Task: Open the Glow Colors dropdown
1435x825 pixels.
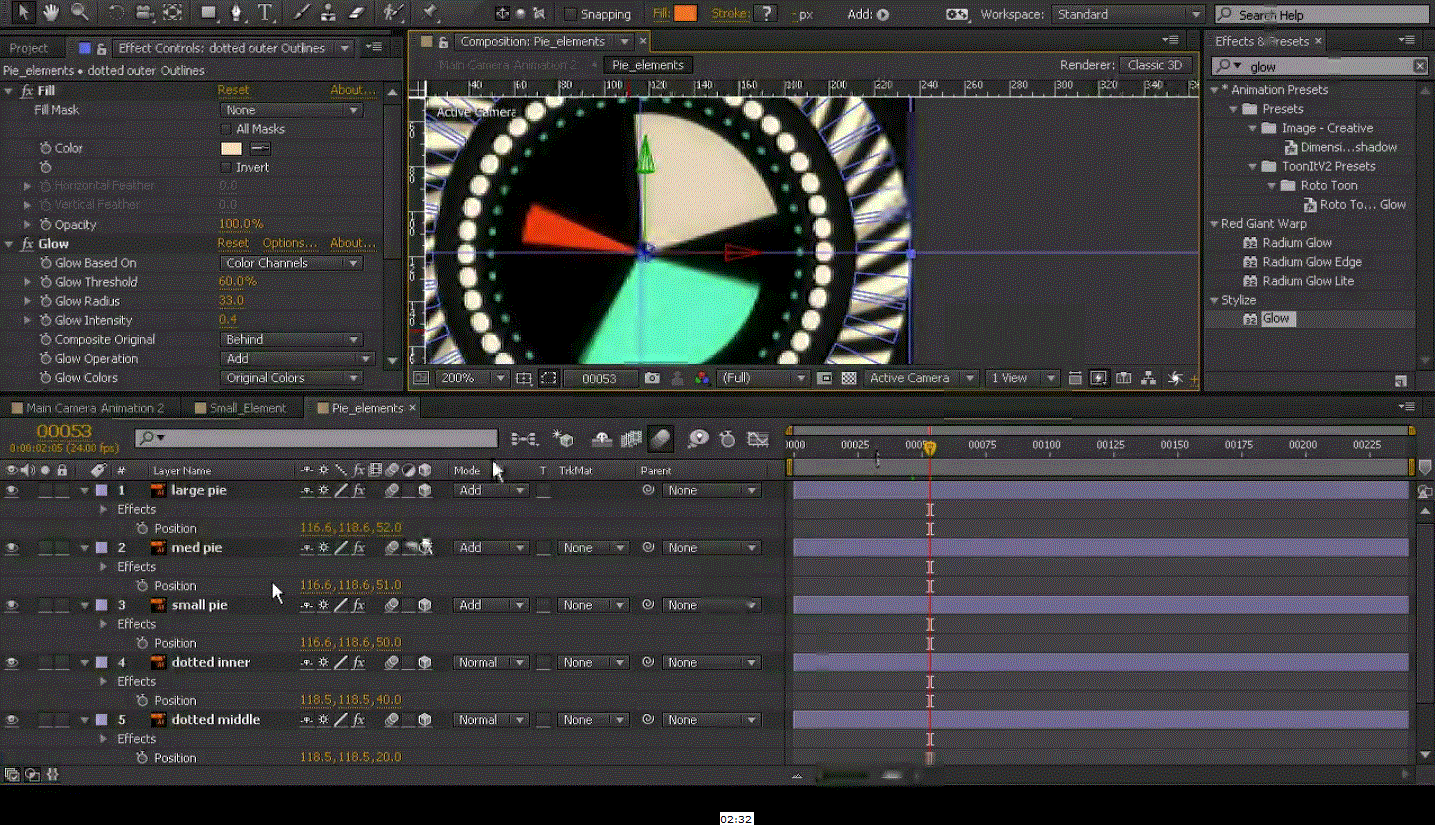Action: (x=291, y=378)
